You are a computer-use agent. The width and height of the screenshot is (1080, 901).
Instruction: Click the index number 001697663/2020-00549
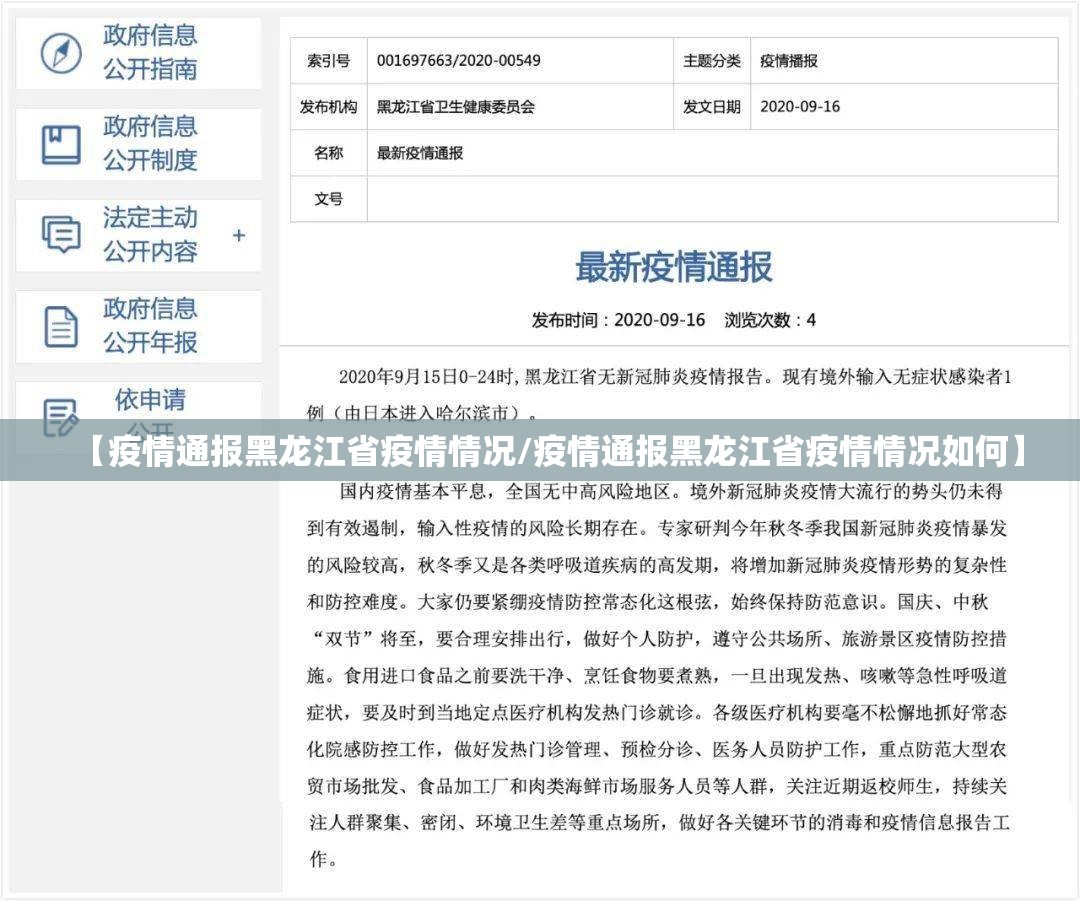(458, 61)
